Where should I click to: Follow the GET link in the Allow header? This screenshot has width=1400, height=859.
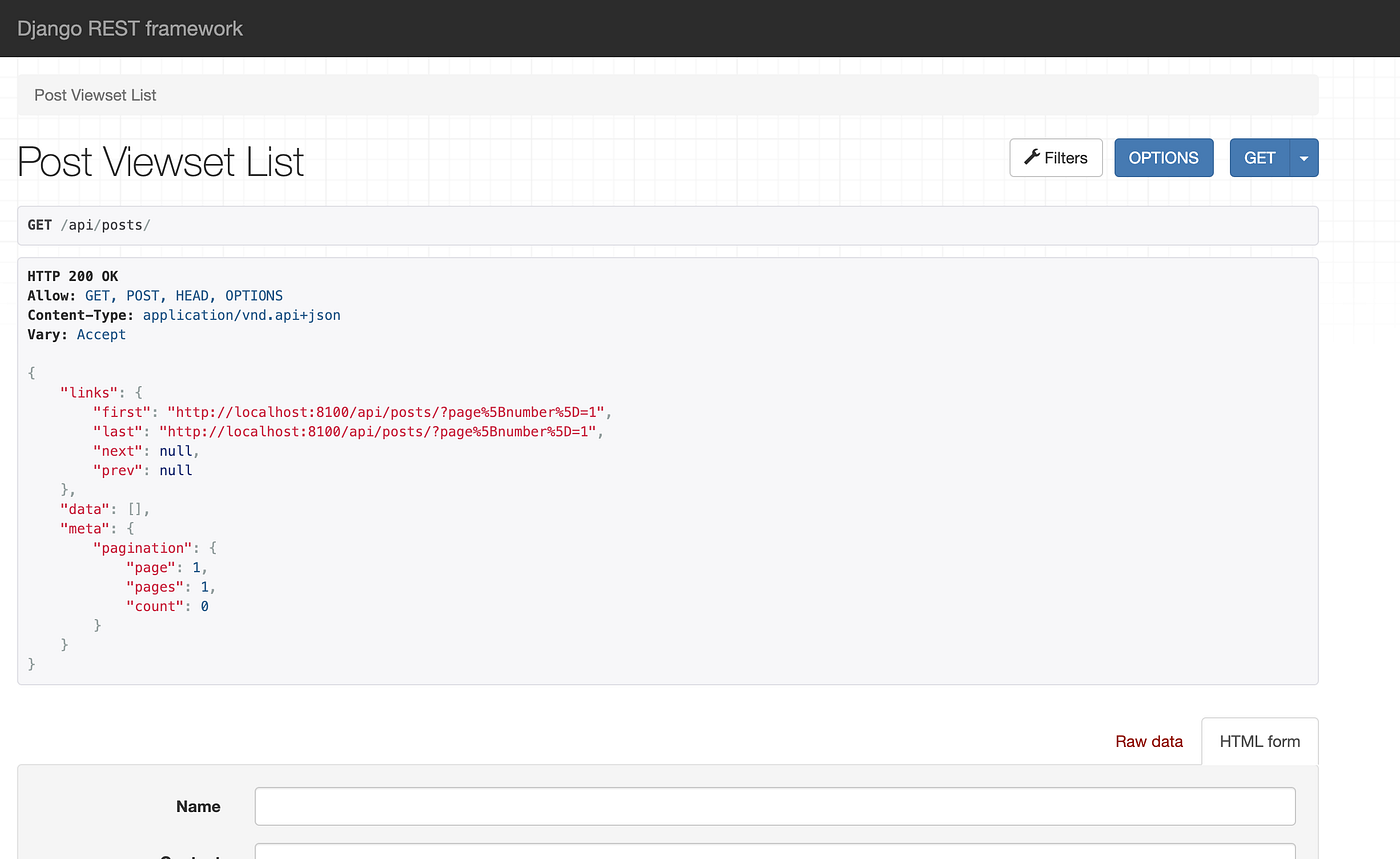(x=97, y=295)
